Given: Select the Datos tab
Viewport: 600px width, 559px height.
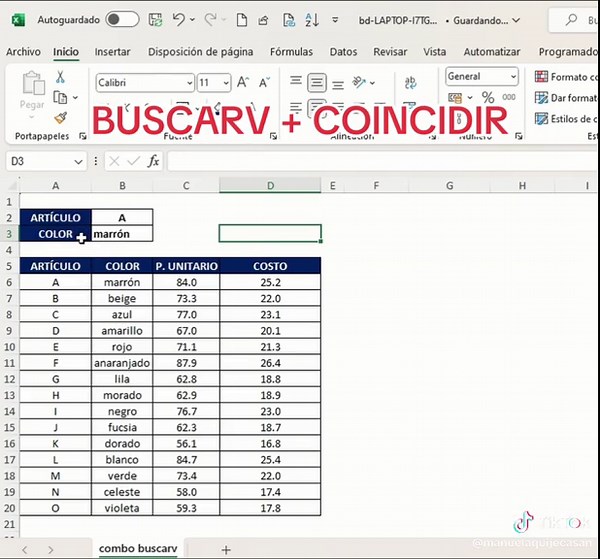Looking at the screenshot, I should point(343,52).
